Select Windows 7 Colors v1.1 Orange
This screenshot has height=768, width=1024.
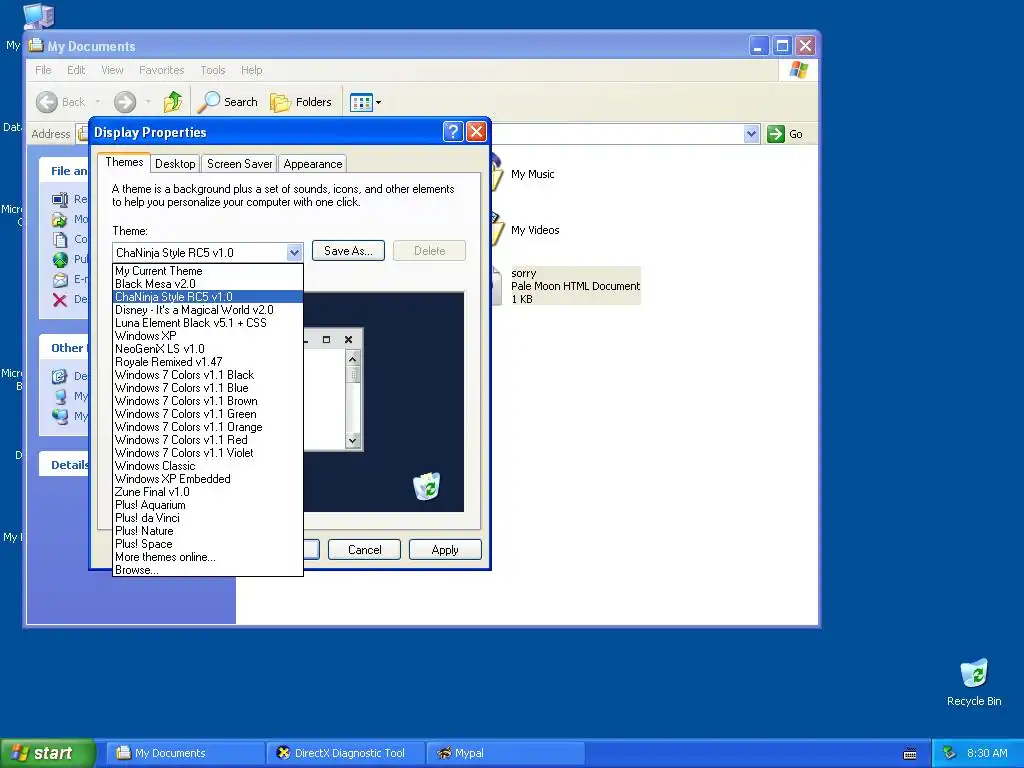pyautogui.click(x=208, y=427)
